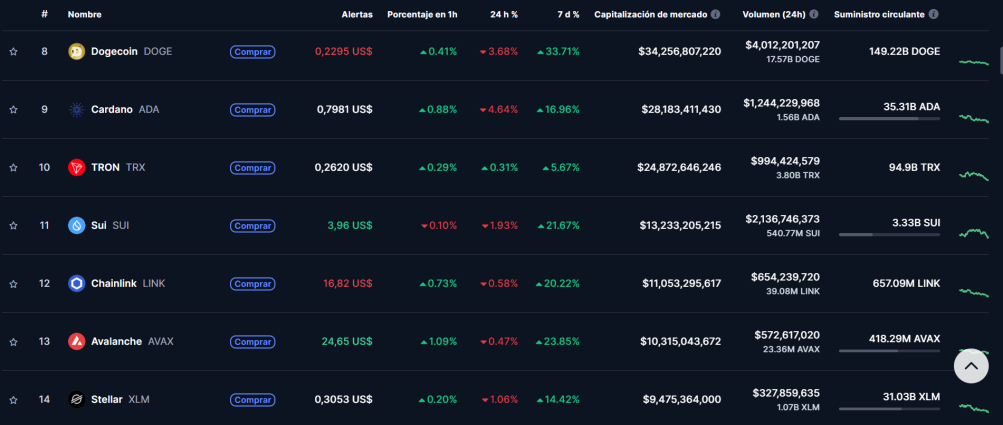Click the red TRON logo icon
Viewport: 1003px width, 425px height.
point(77,168)
